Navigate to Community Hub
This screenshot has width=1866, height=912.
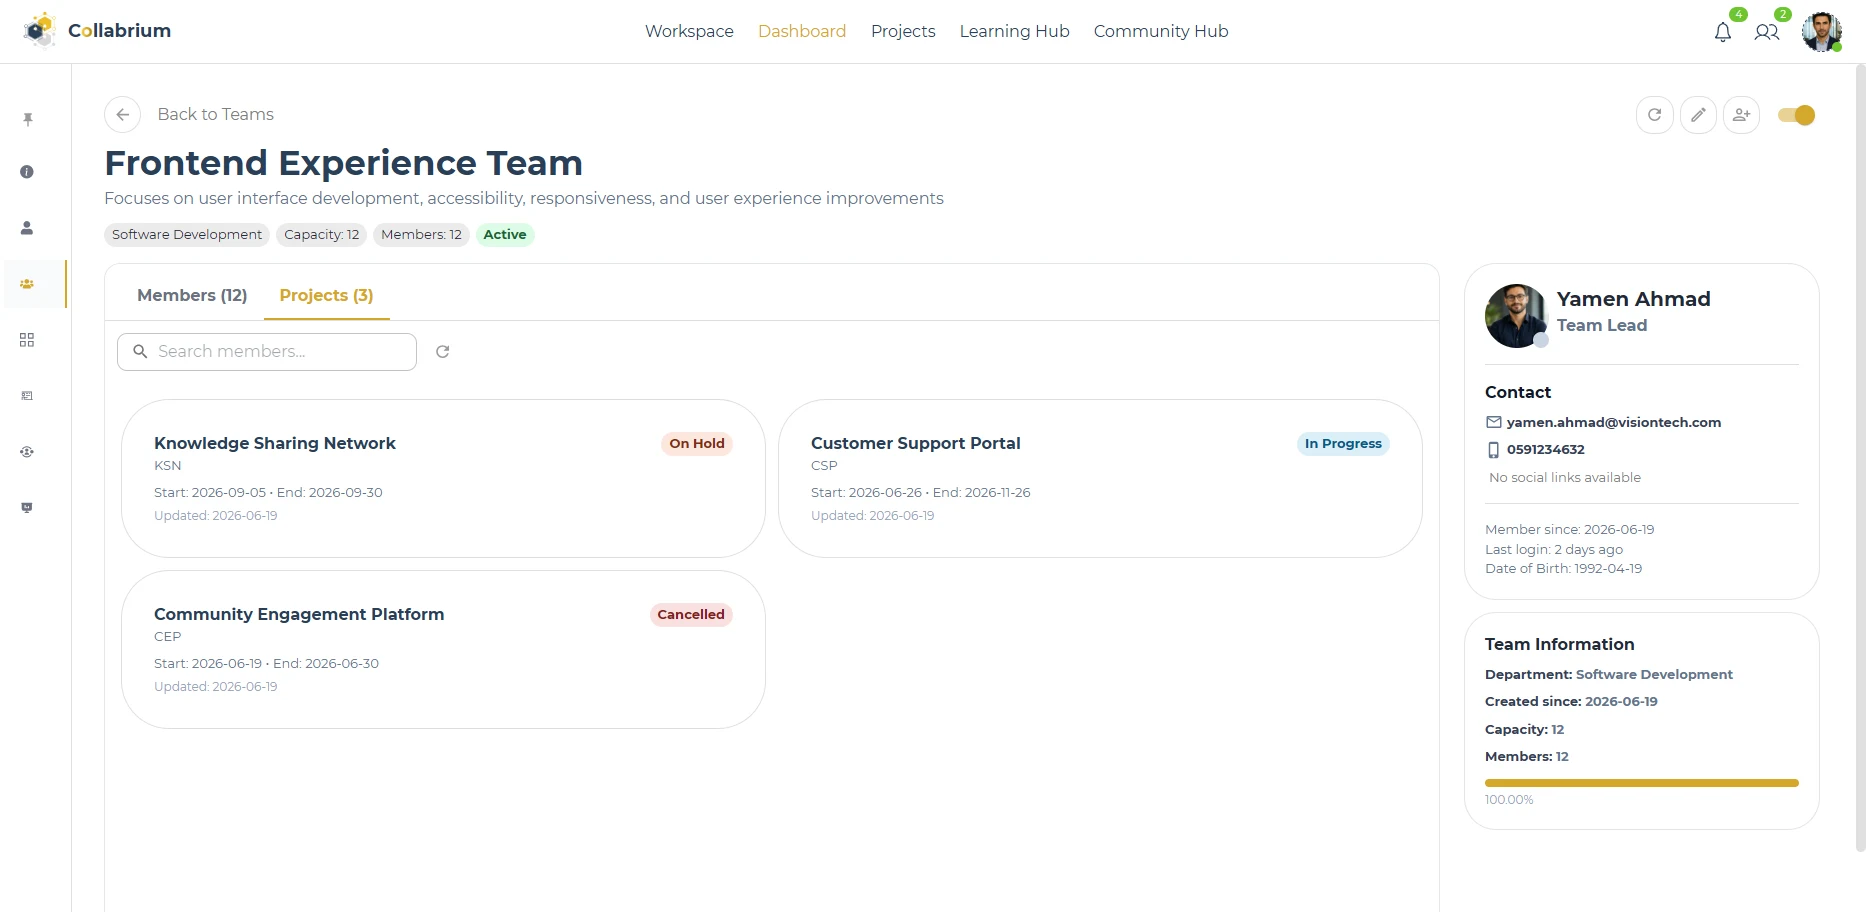[x=1161, y=31]
